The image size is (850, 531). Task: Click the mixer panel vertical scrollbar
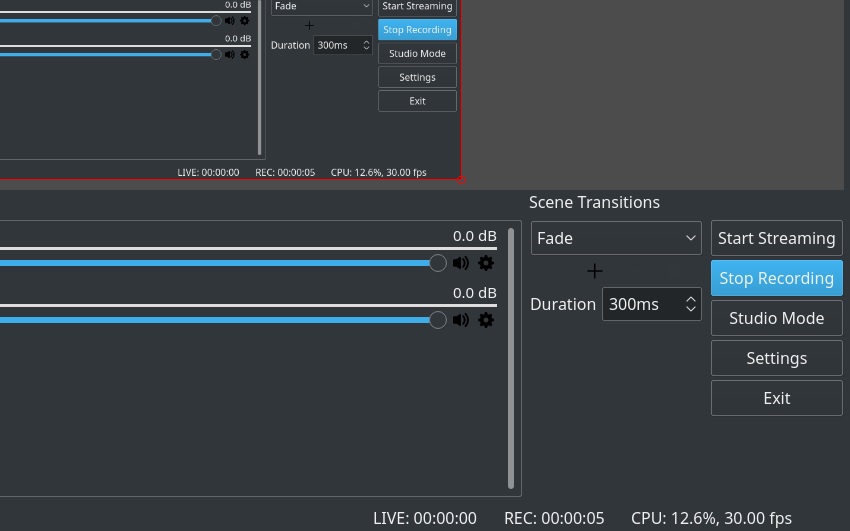[x=511, y=359]
